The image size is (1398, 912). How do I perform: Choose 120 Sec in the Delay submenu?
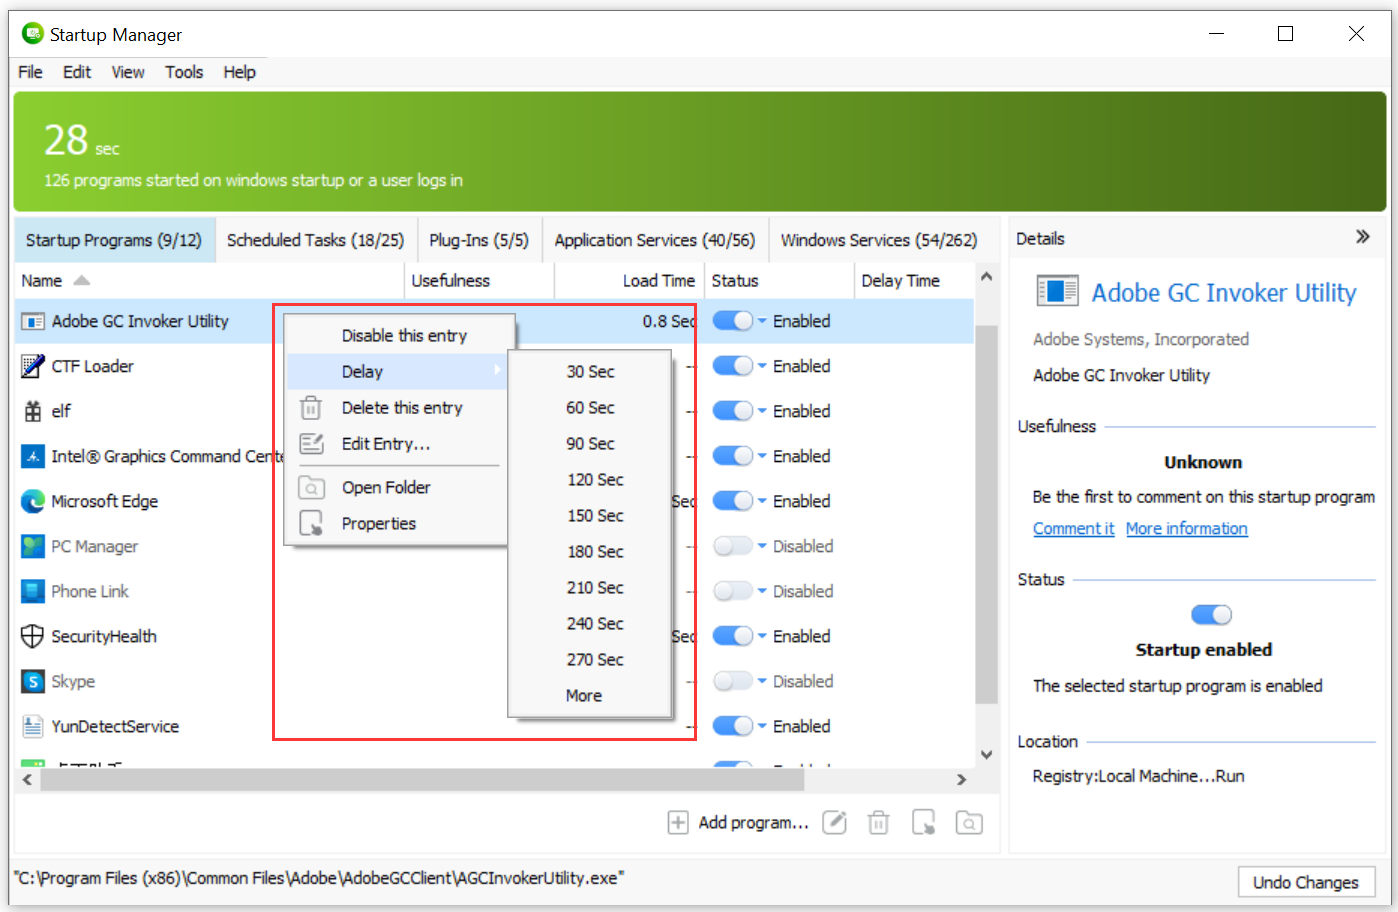point(594,479)
